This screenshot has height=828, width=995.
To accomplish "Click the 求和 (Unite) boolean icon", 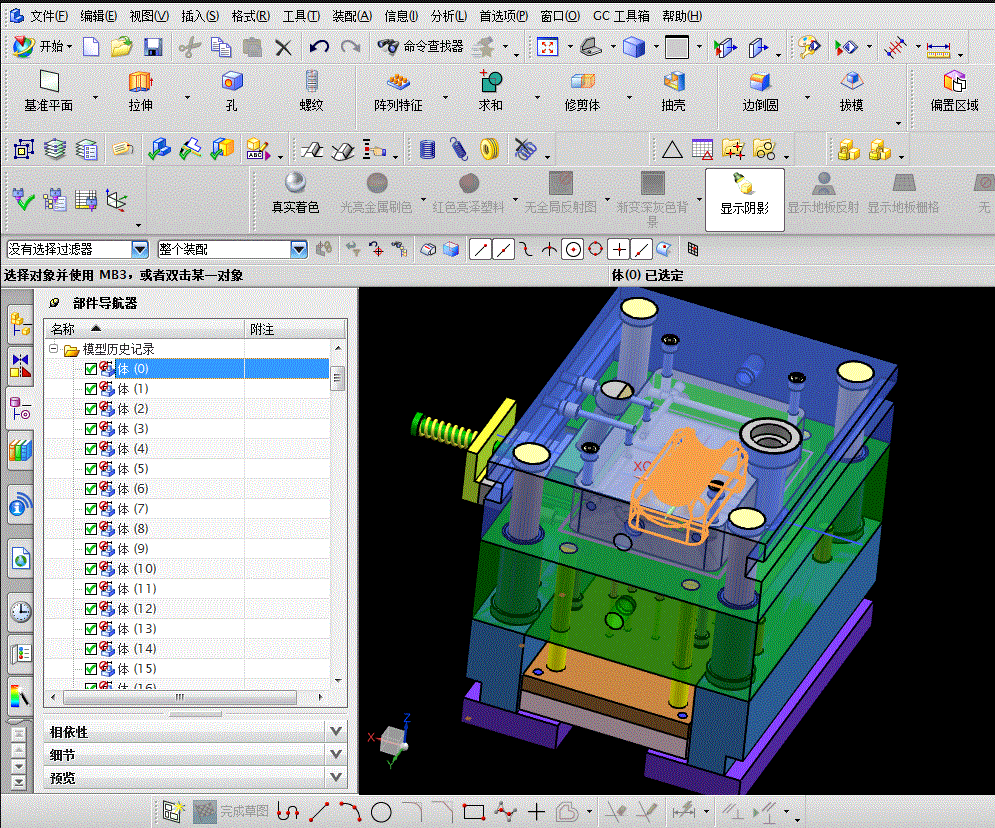I will point(490,83).
